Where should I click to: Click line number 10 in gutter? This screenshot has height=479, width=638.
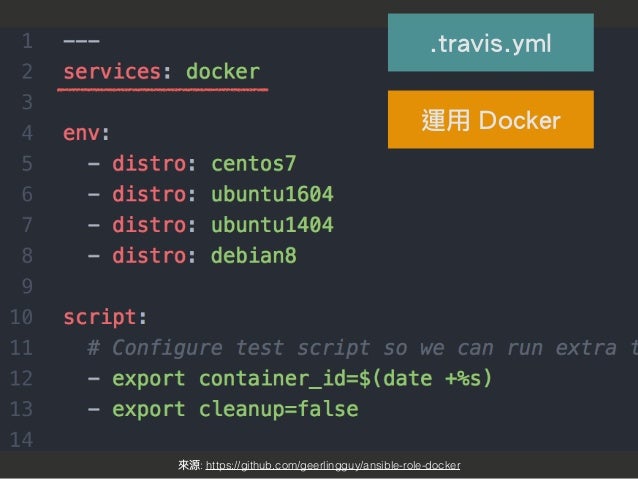pyautogui.click(x=21, y=317)
